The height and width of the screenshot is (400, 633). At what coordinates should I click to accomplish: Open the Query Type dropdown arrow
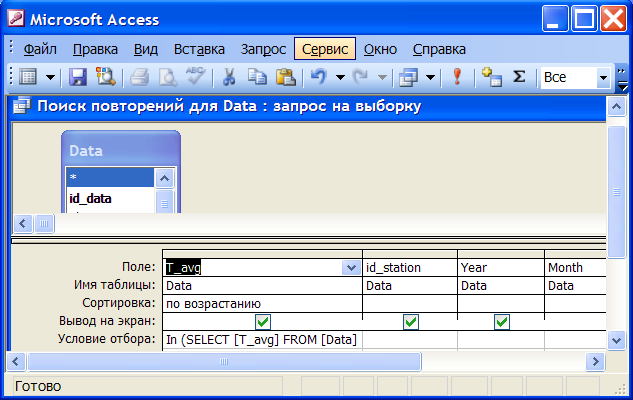(x=430, y=77)
